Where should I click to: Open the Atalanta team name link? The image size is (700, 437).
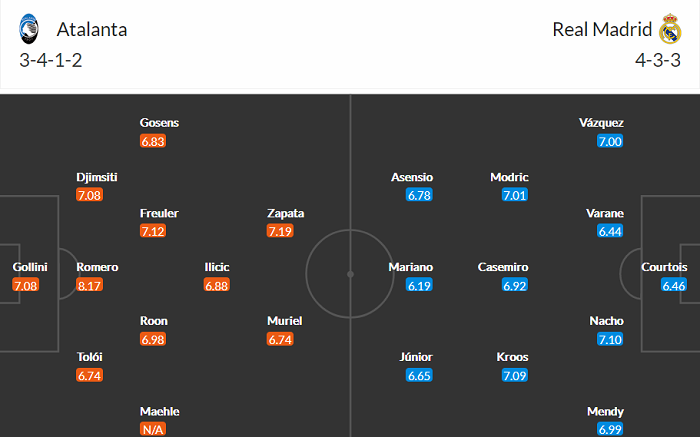(92, 29)
